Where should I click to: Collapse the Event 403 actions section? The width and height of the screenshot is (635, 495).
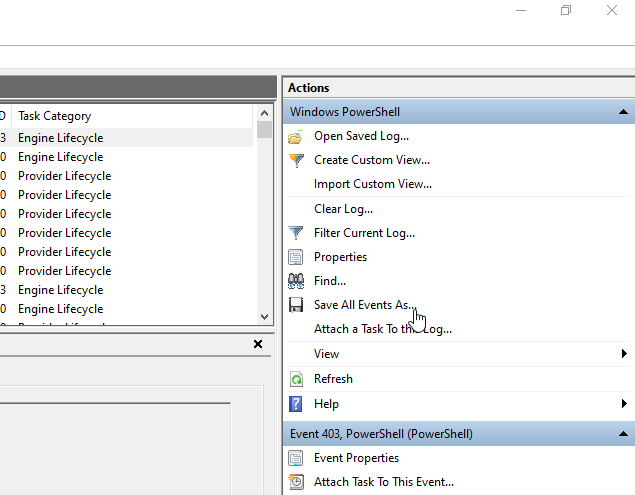(624, 434)
